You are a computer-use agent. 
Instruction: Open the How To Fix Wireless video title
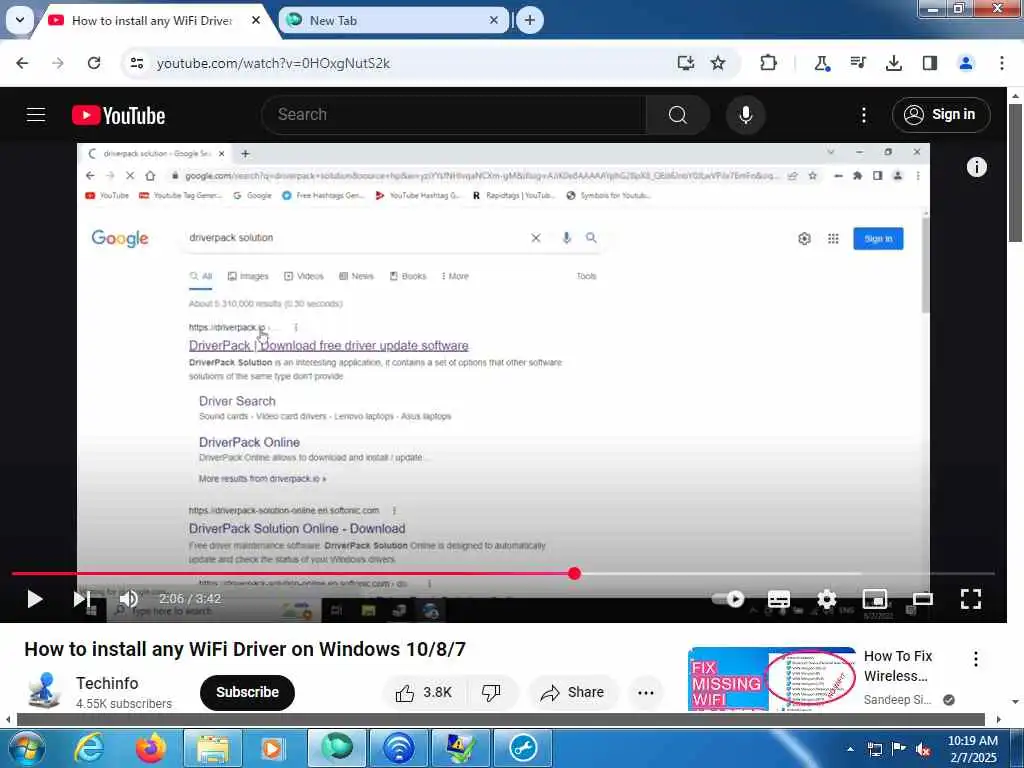[898, 665]
